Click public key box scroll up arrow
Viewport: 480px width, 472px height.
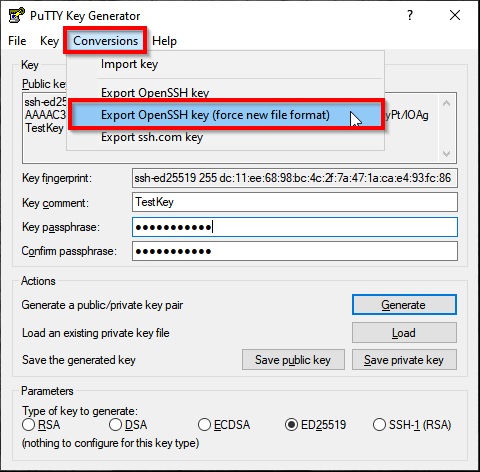click(x=447, y=103)
